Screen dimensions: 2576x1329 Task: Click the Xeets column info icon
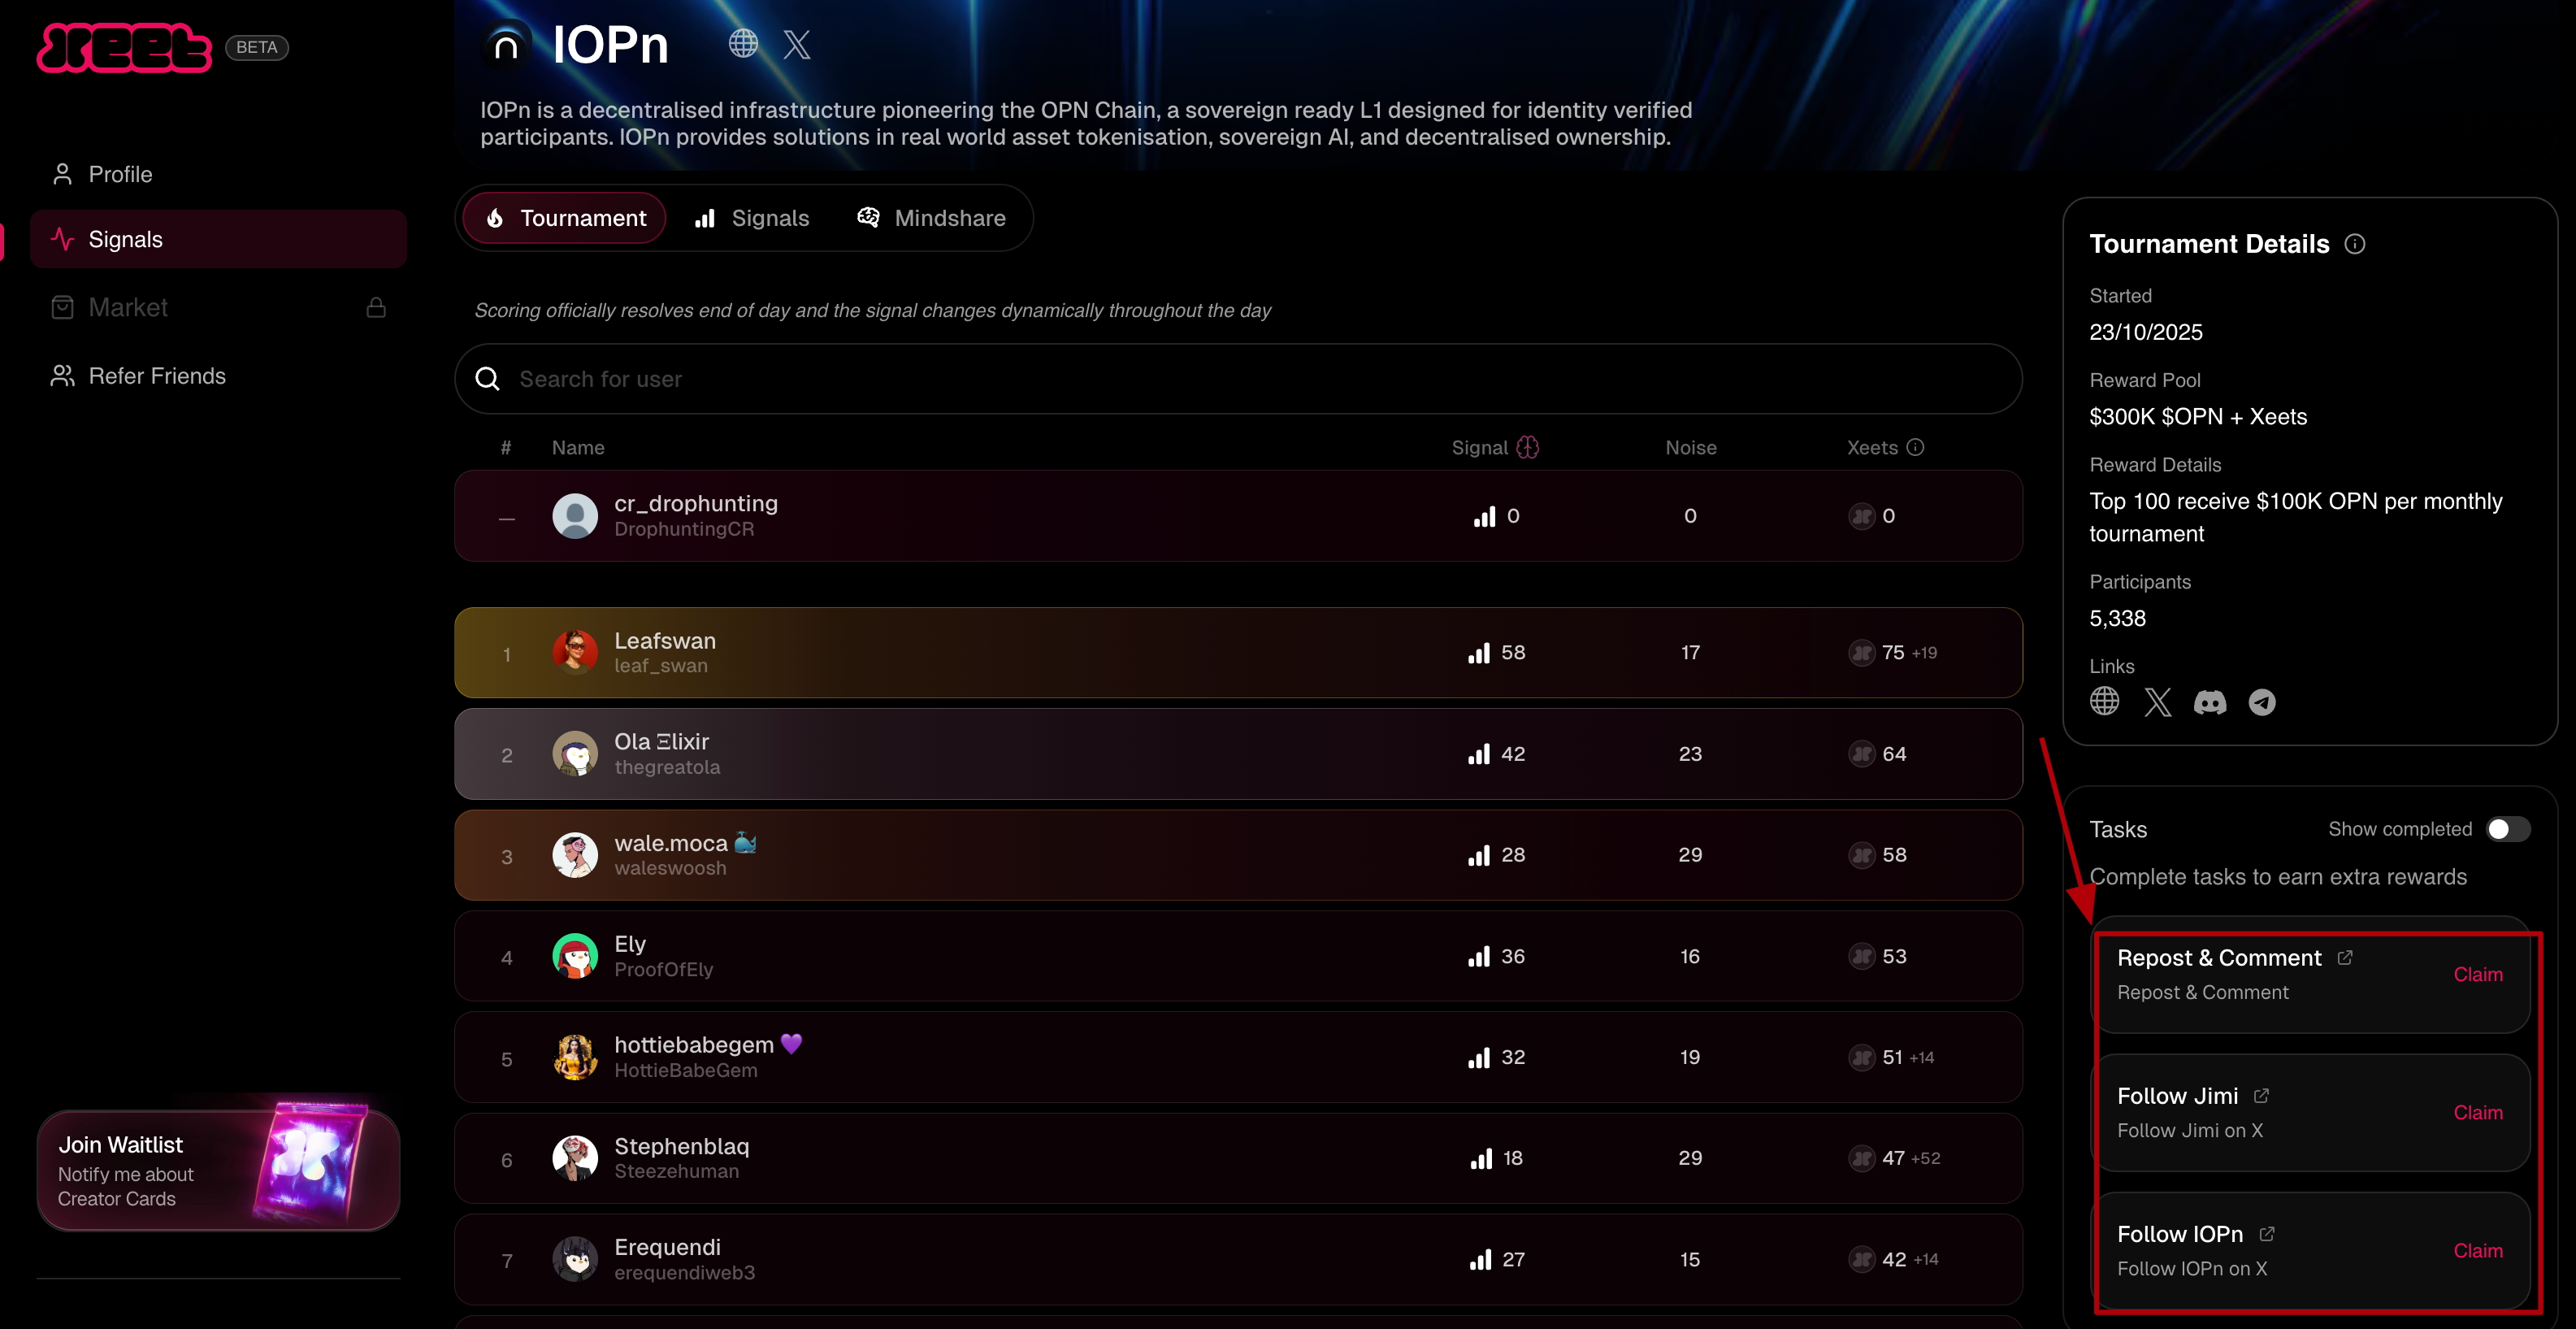(x=1915, y=447)
